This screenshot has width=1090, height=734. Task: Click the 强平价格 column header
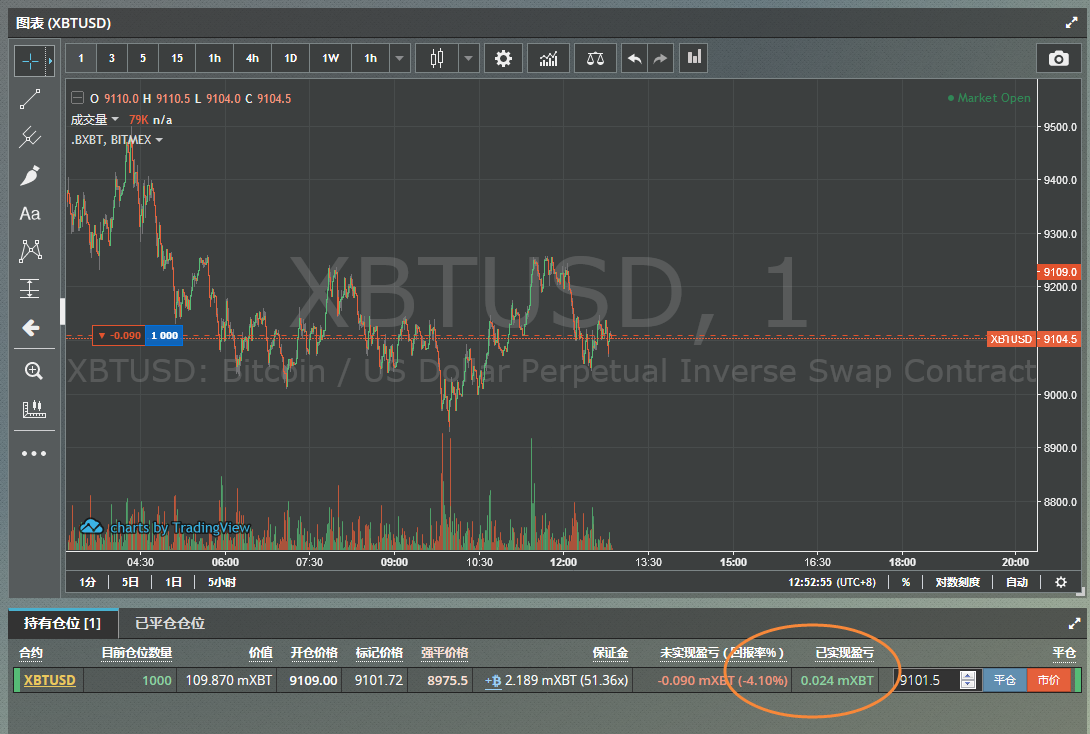point(444,653)
